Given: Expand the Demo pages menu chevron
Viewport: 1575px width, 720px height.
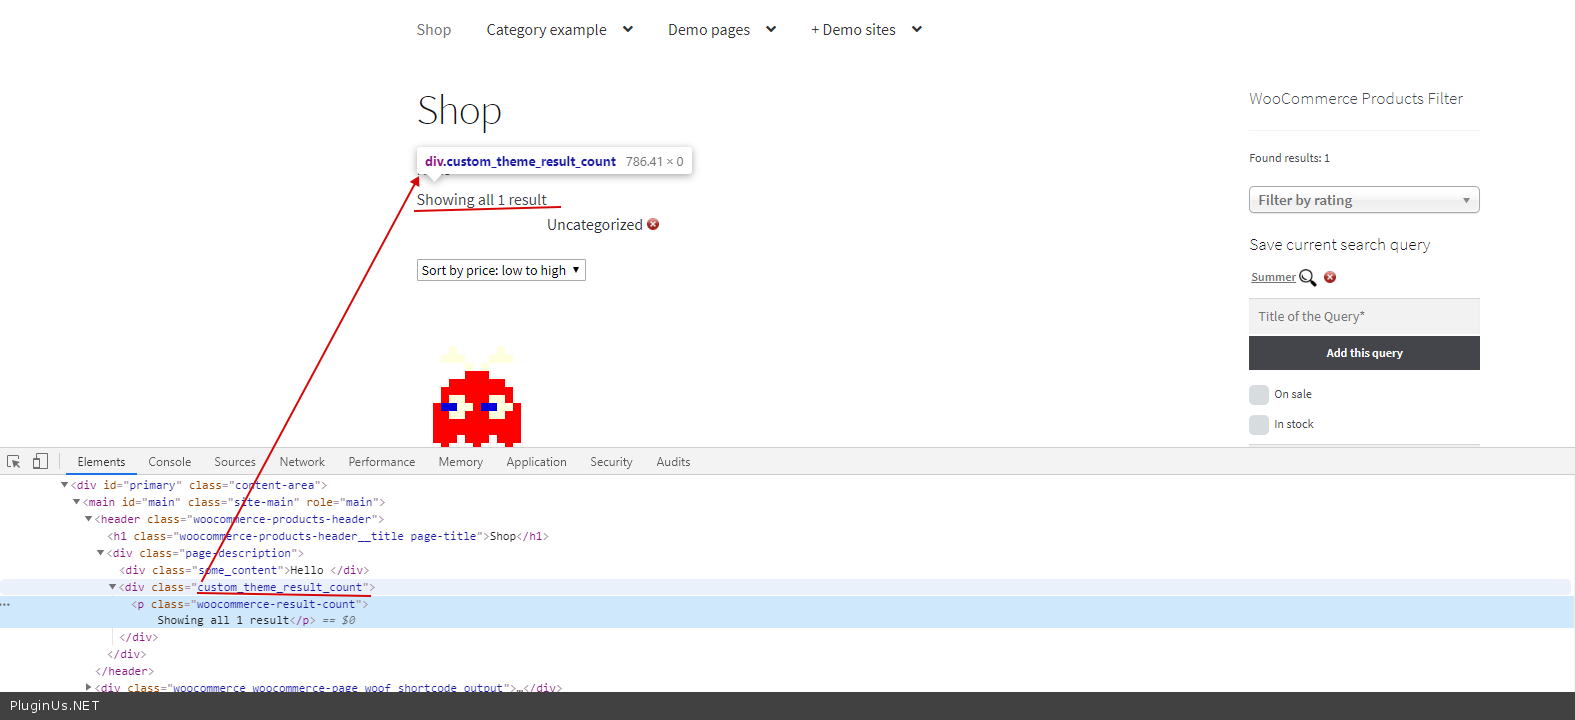Looking at the screenshot, I should [771, 29].
